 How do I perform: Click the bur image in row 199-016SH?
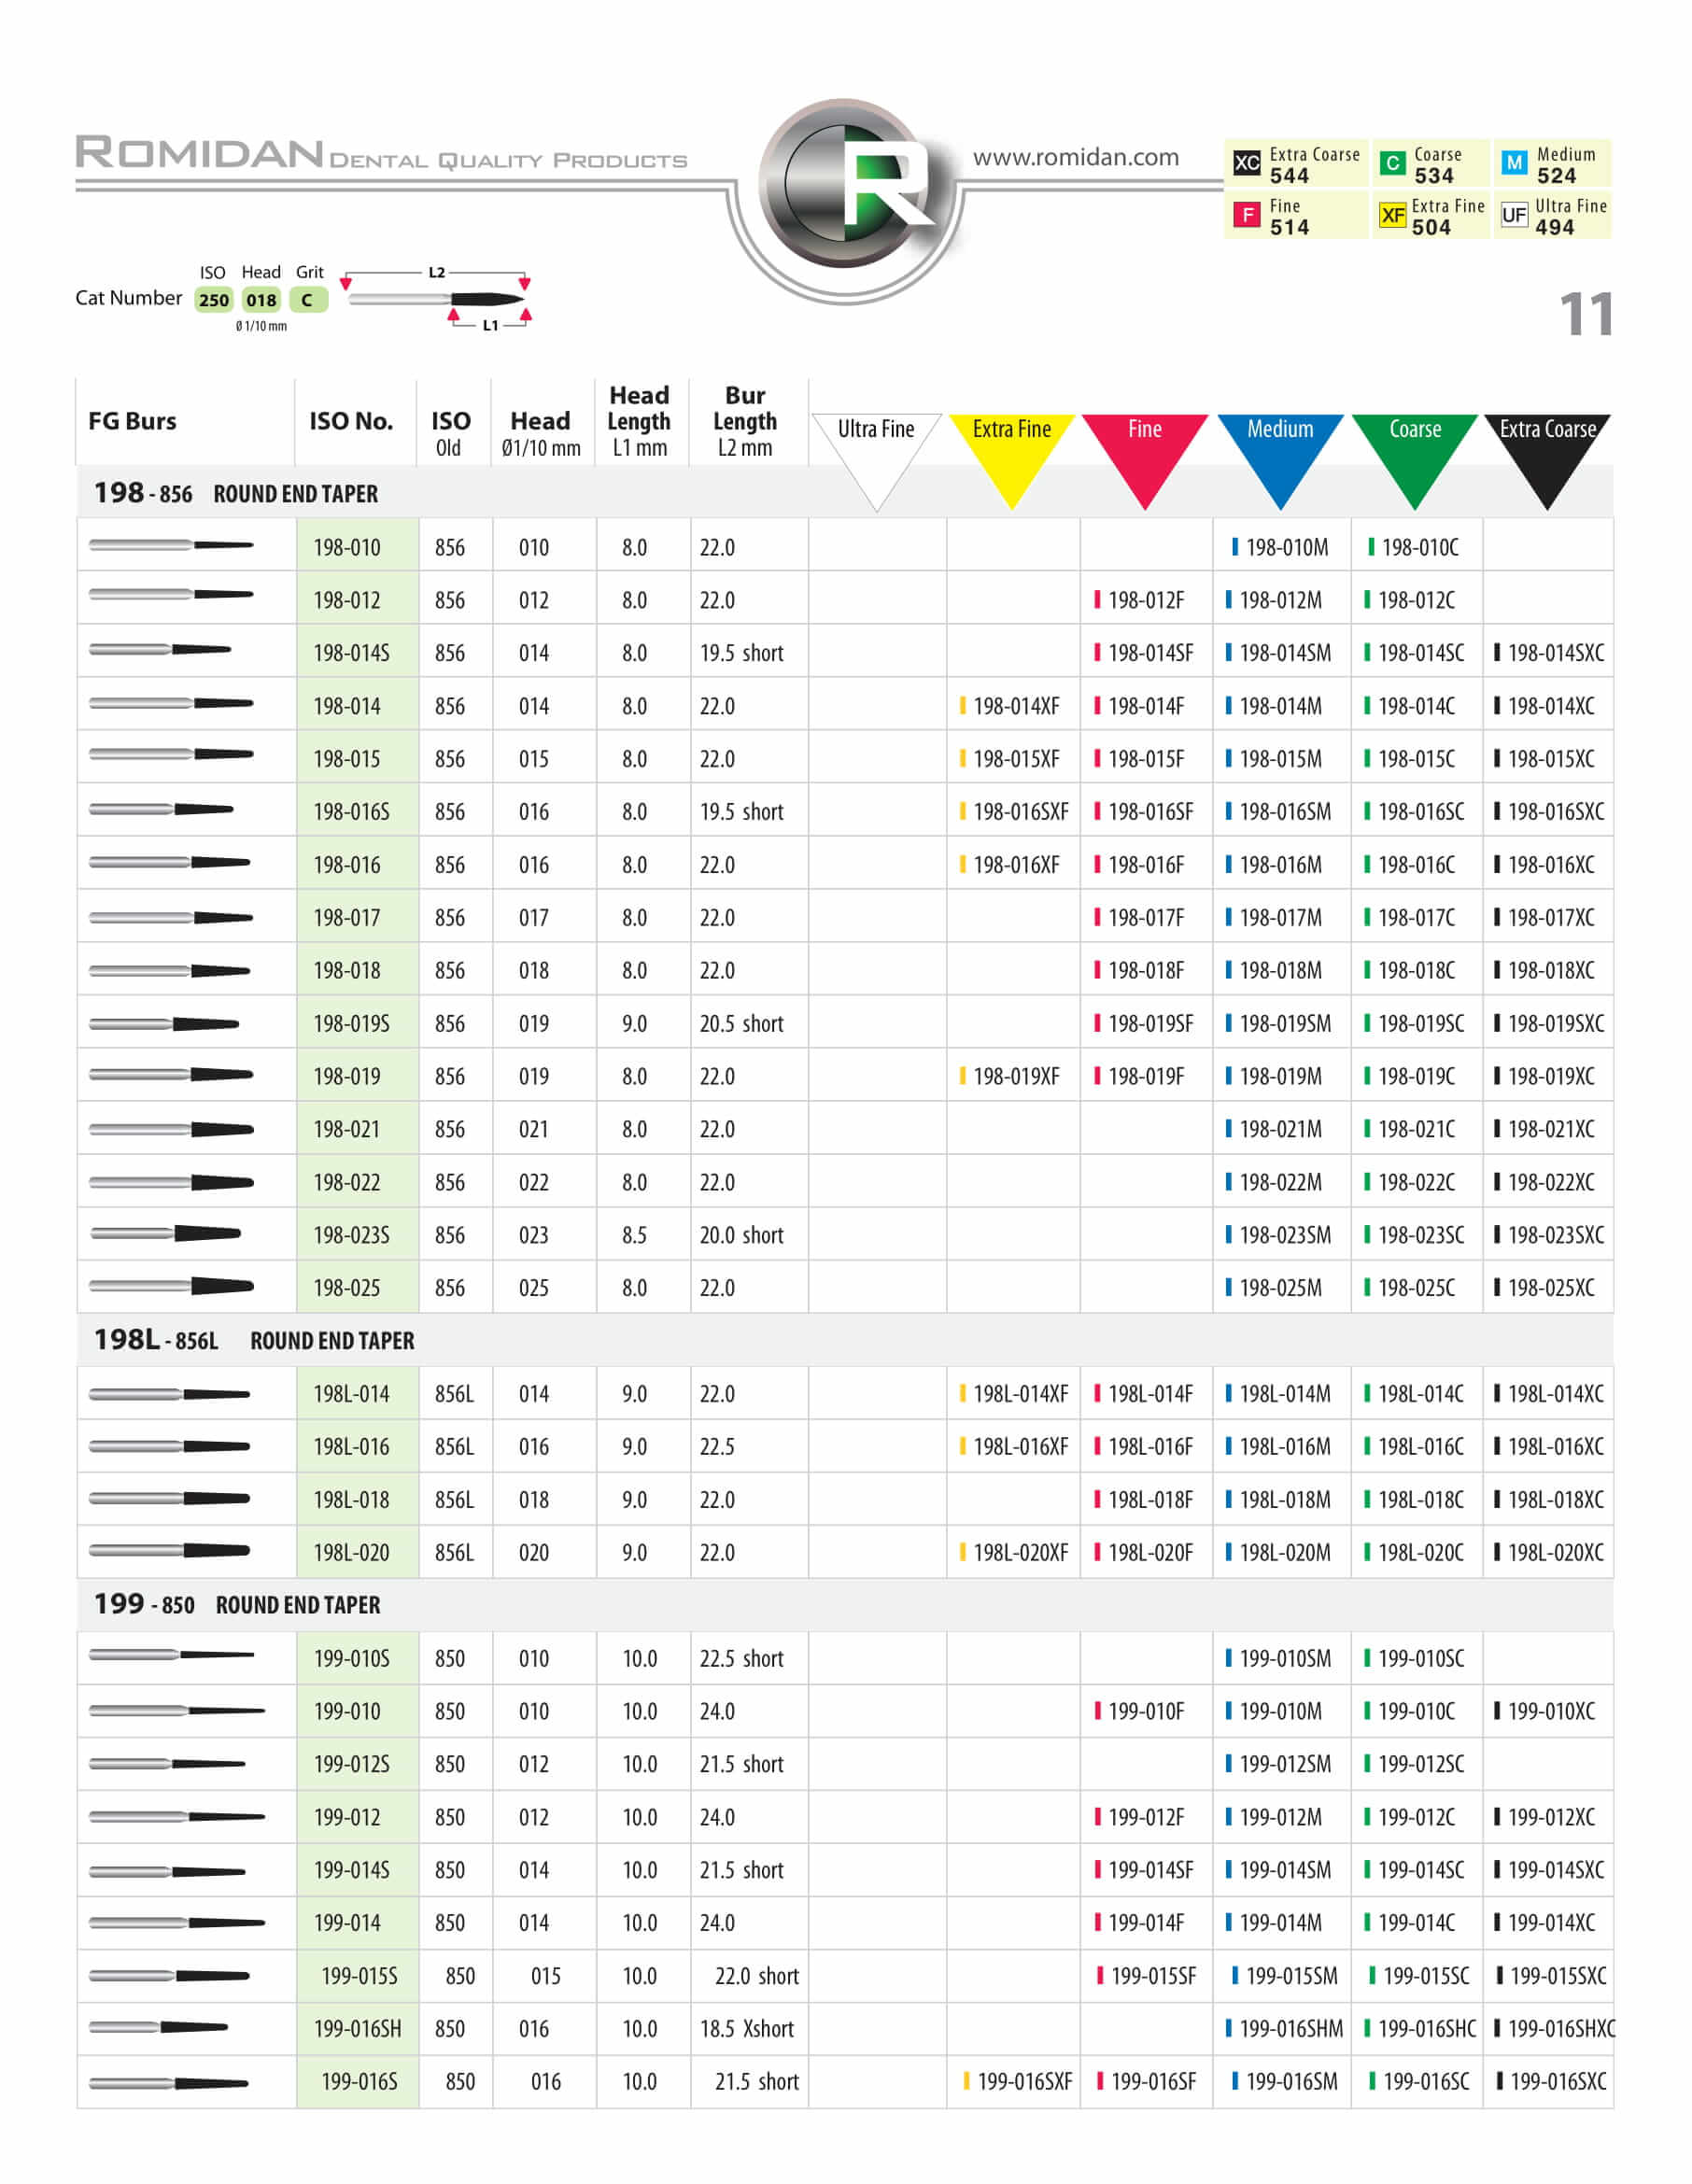[158, 2028]
